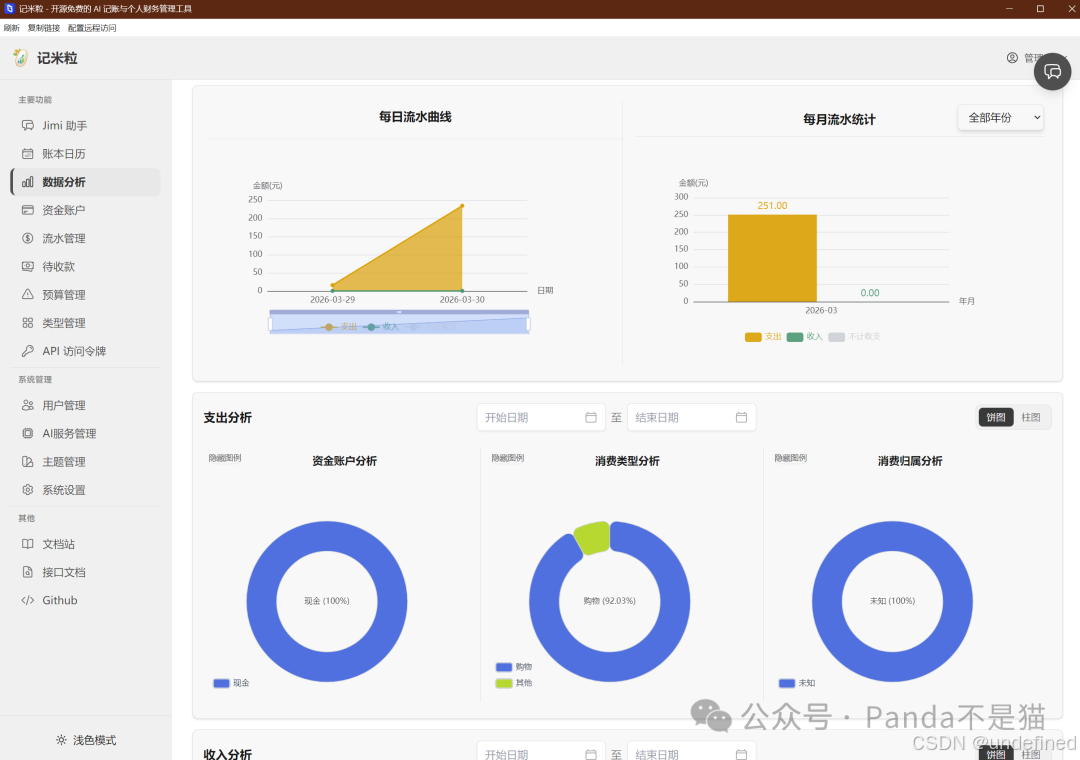Switch 支出分析 to 饼图 view
1080x760 pixels.
coord(996,418)
